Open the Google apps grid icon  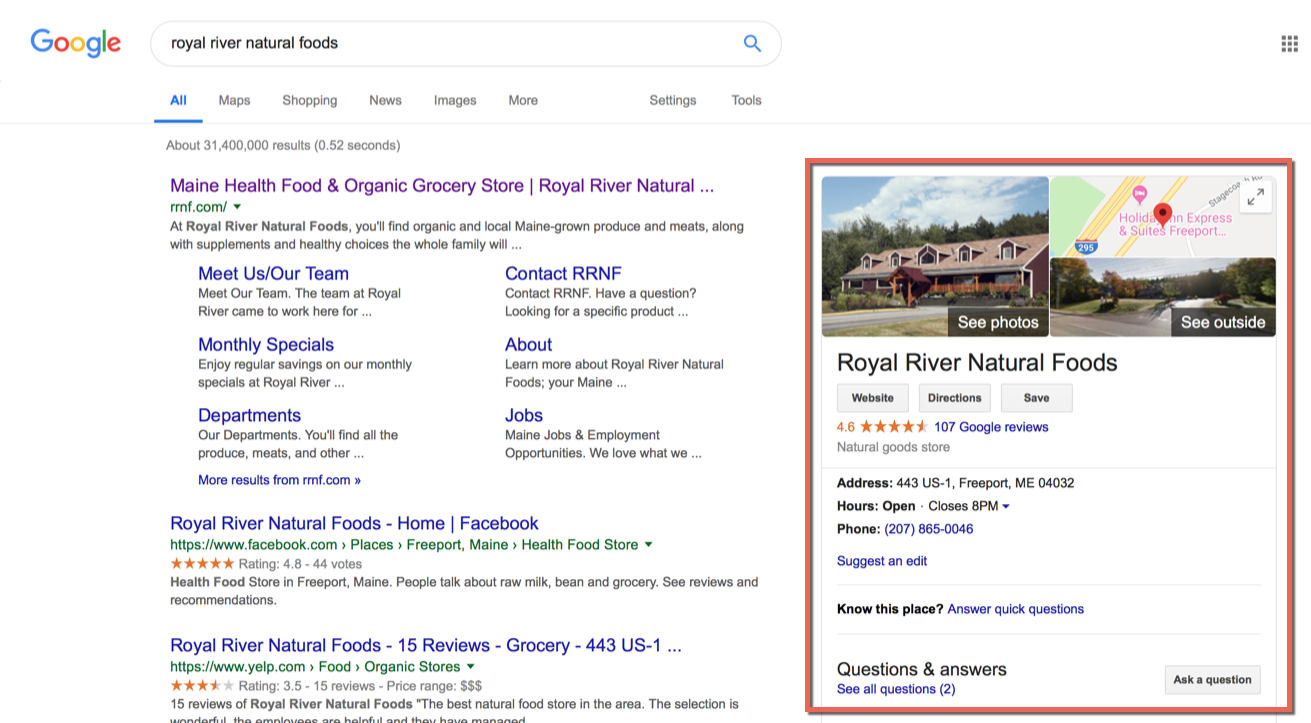tap(1290, 43)
